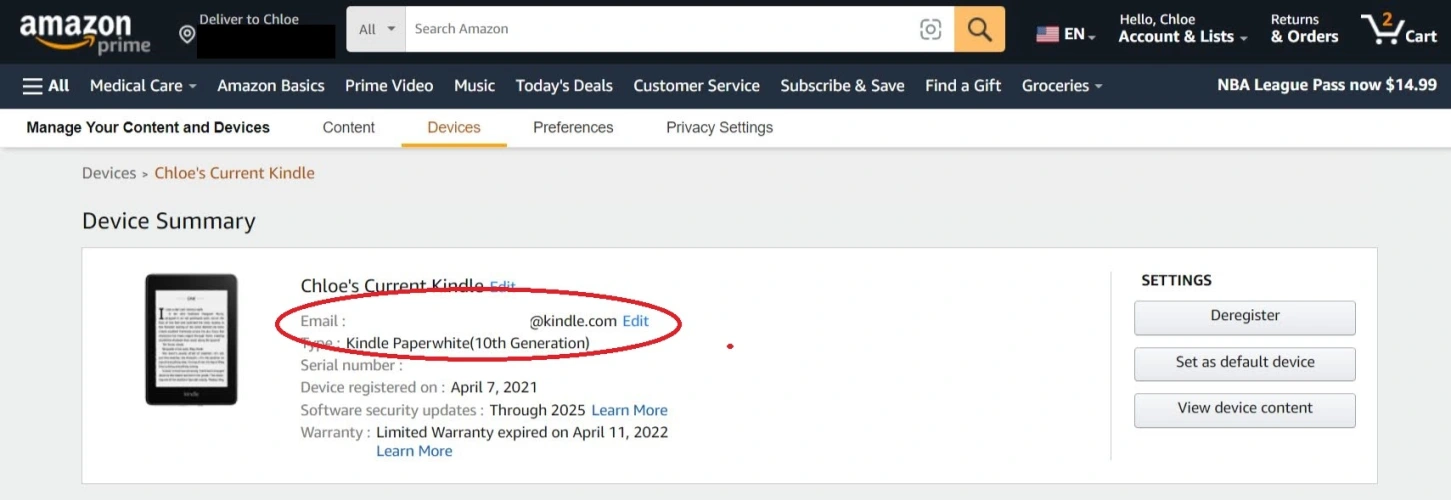Screen dimensions: 1451x500
Task: Click the delivery location pin icon
Action: pos(187,35)
